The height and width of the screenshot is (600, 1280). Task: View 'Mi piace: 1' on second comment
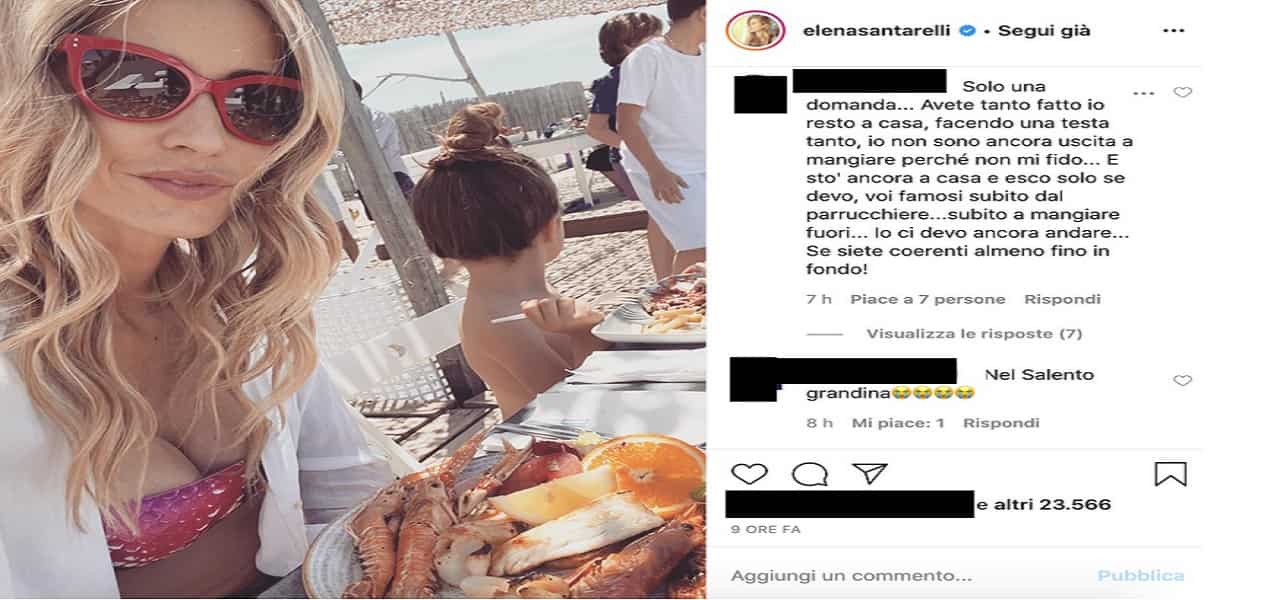(x=898, y=423)
